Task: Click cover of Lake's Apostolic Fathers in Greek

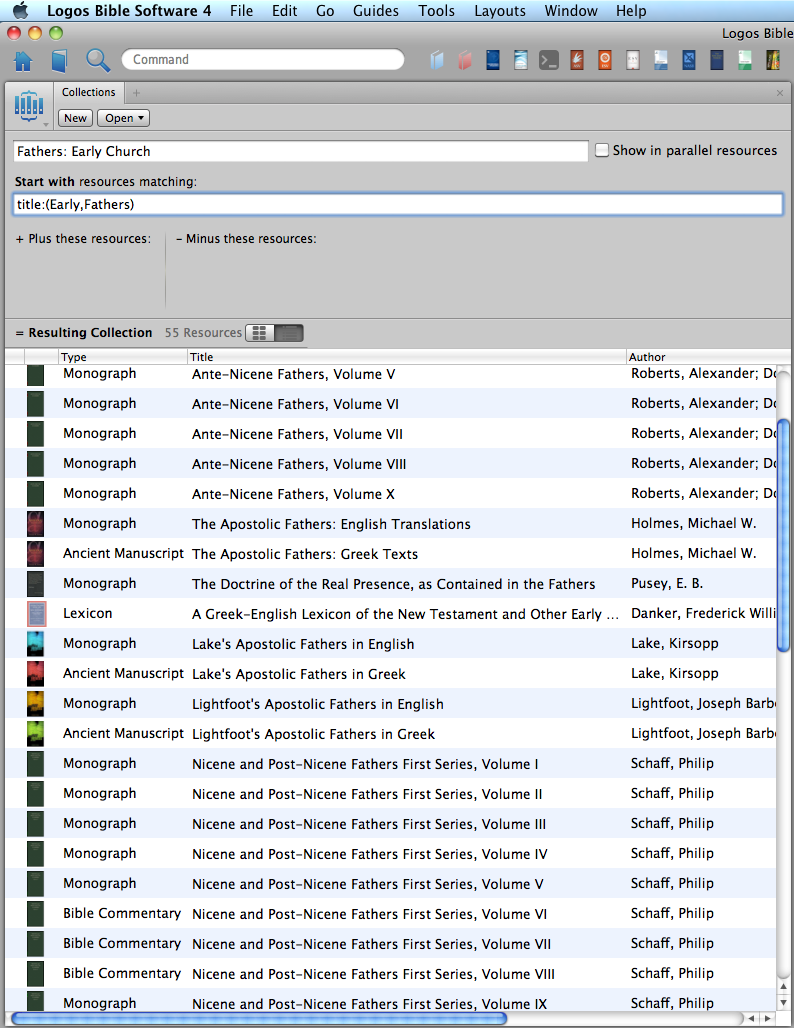Action: (x=35, y=674)
